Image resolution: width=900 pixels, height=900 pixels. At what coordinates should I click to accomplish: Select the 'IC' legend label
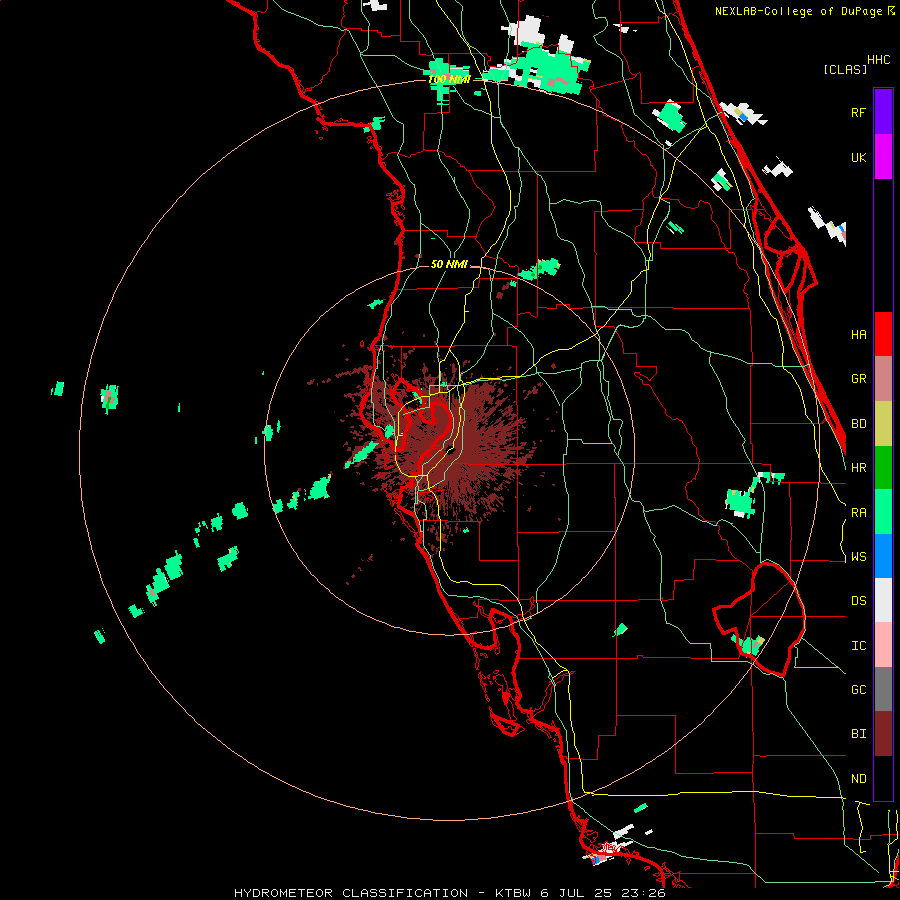(x=858, y=646)
